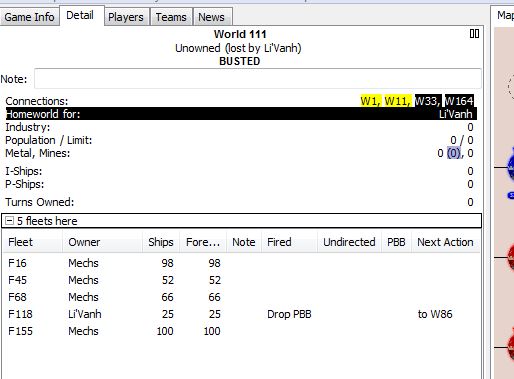Collapse the '5 fleets here' section
This screenshot has height=379, width=514.
[x=10, y=221]
